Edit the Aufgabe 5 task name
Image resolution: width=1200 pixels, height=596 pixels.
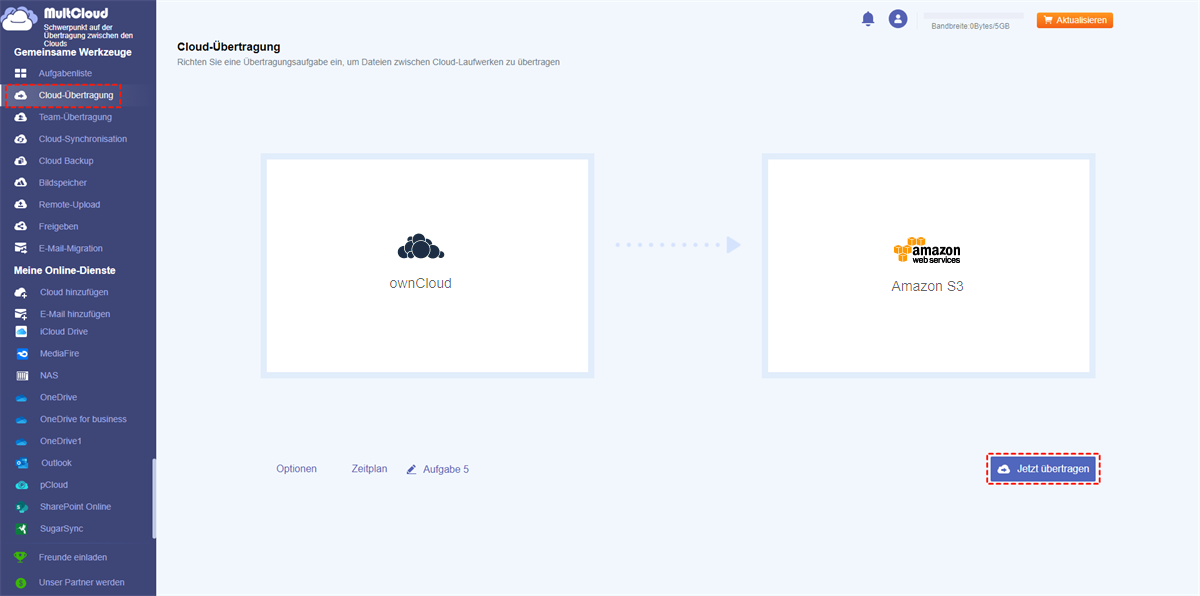[x=446, y=469]
